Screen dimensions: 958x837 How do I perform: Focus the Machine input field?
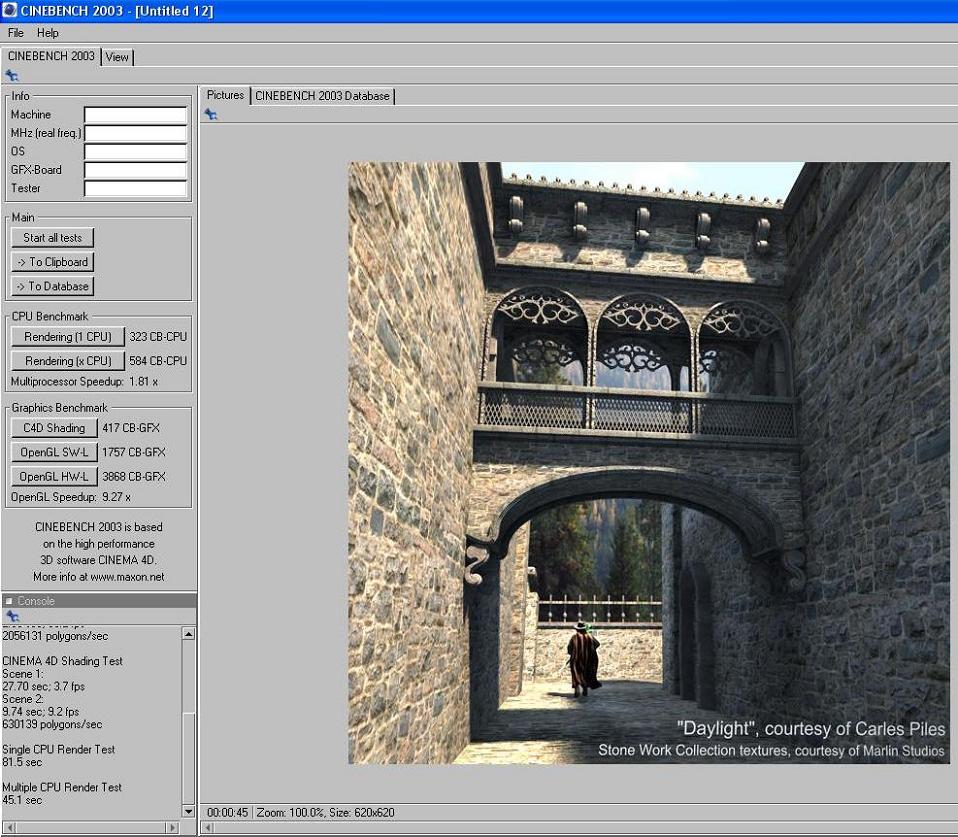pyautogui.click(x=135, y=115)
